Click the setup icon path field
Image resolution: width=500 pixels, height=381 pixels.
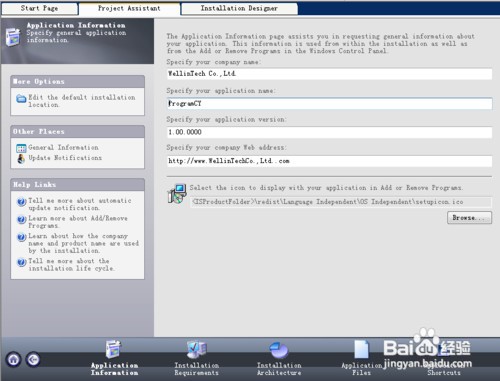[341, 202]
